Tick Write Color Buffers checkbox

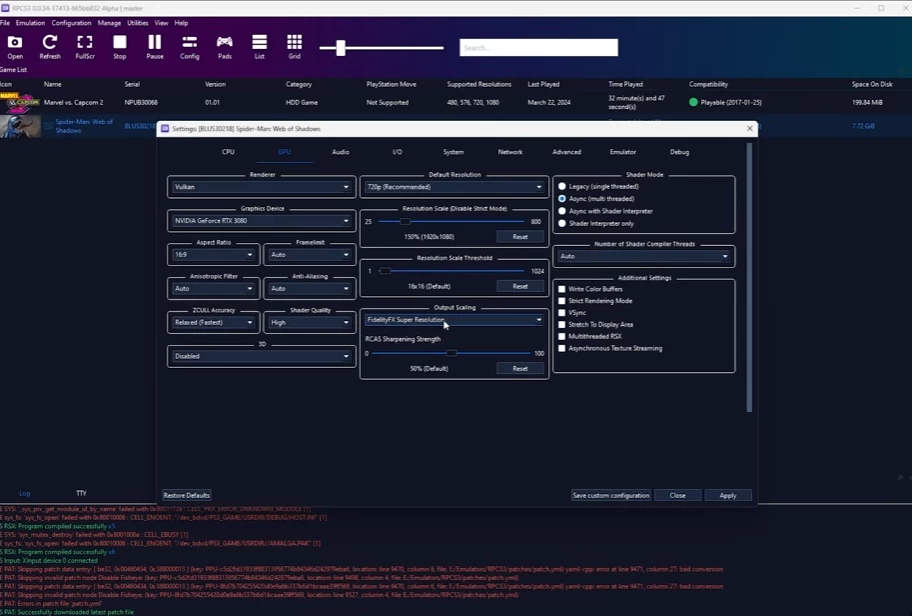coord(562,289)
